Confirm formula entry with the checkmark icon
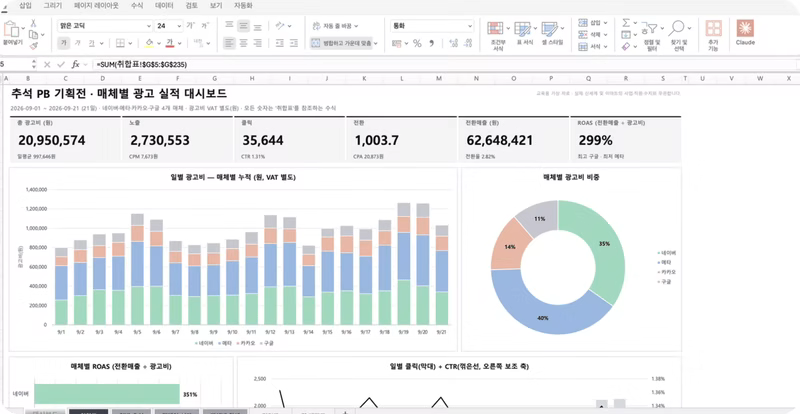This screenshot has height=414, width=800. [61, 64]
